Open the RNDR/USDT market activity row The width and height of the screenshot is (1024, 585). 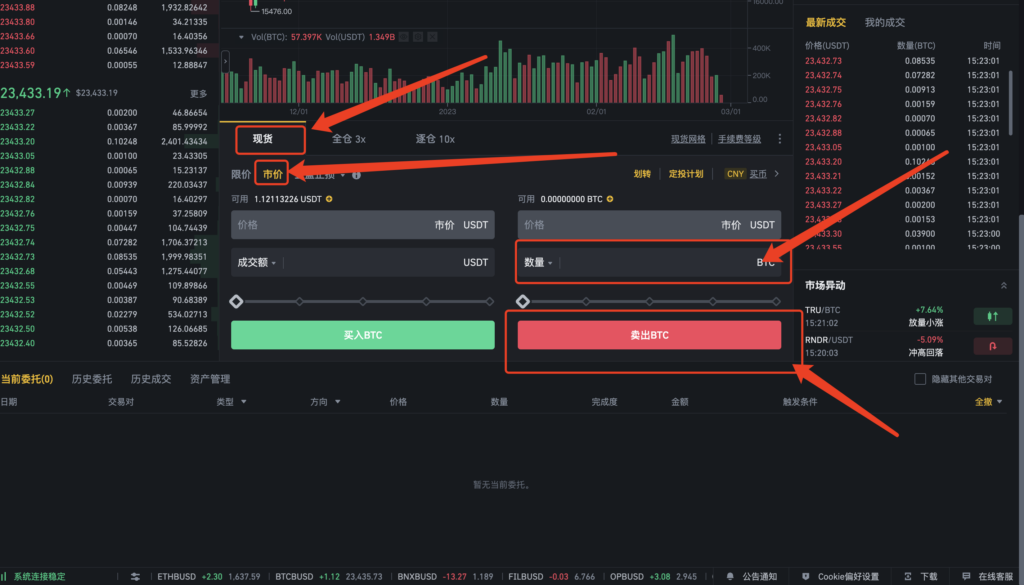point(908,346)
